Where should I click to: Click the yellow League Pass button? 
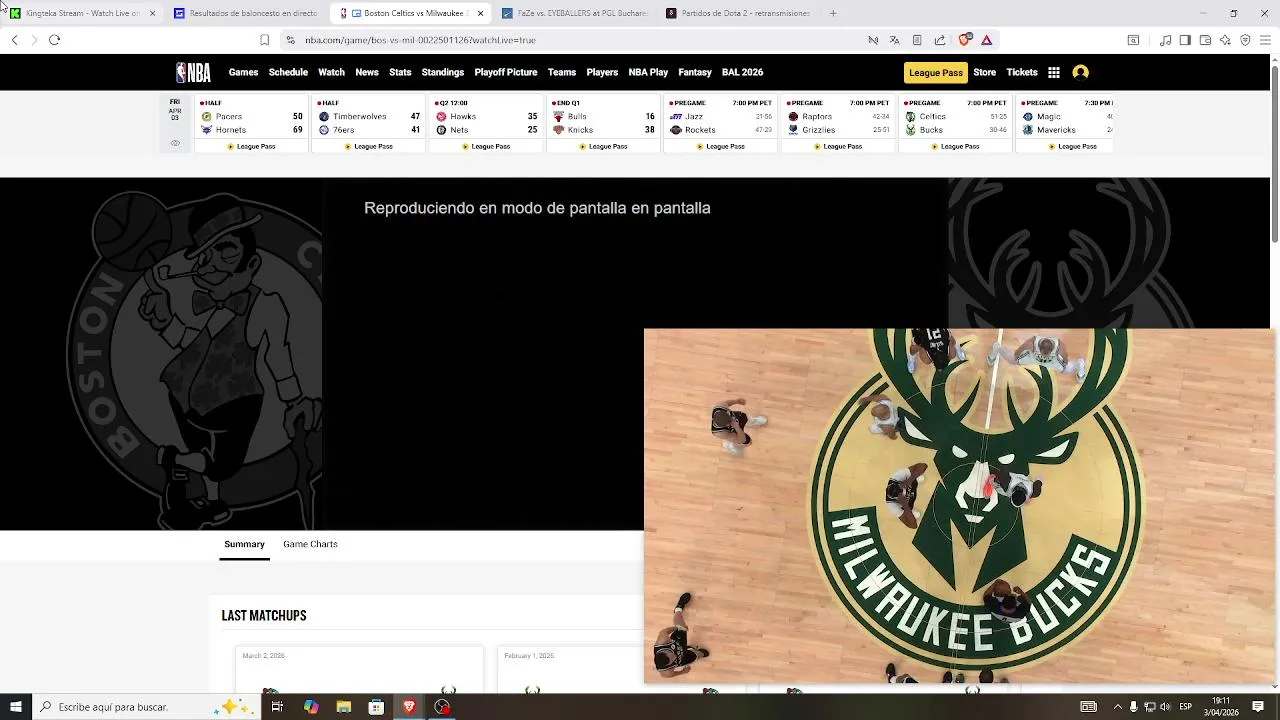pos(936,72)
